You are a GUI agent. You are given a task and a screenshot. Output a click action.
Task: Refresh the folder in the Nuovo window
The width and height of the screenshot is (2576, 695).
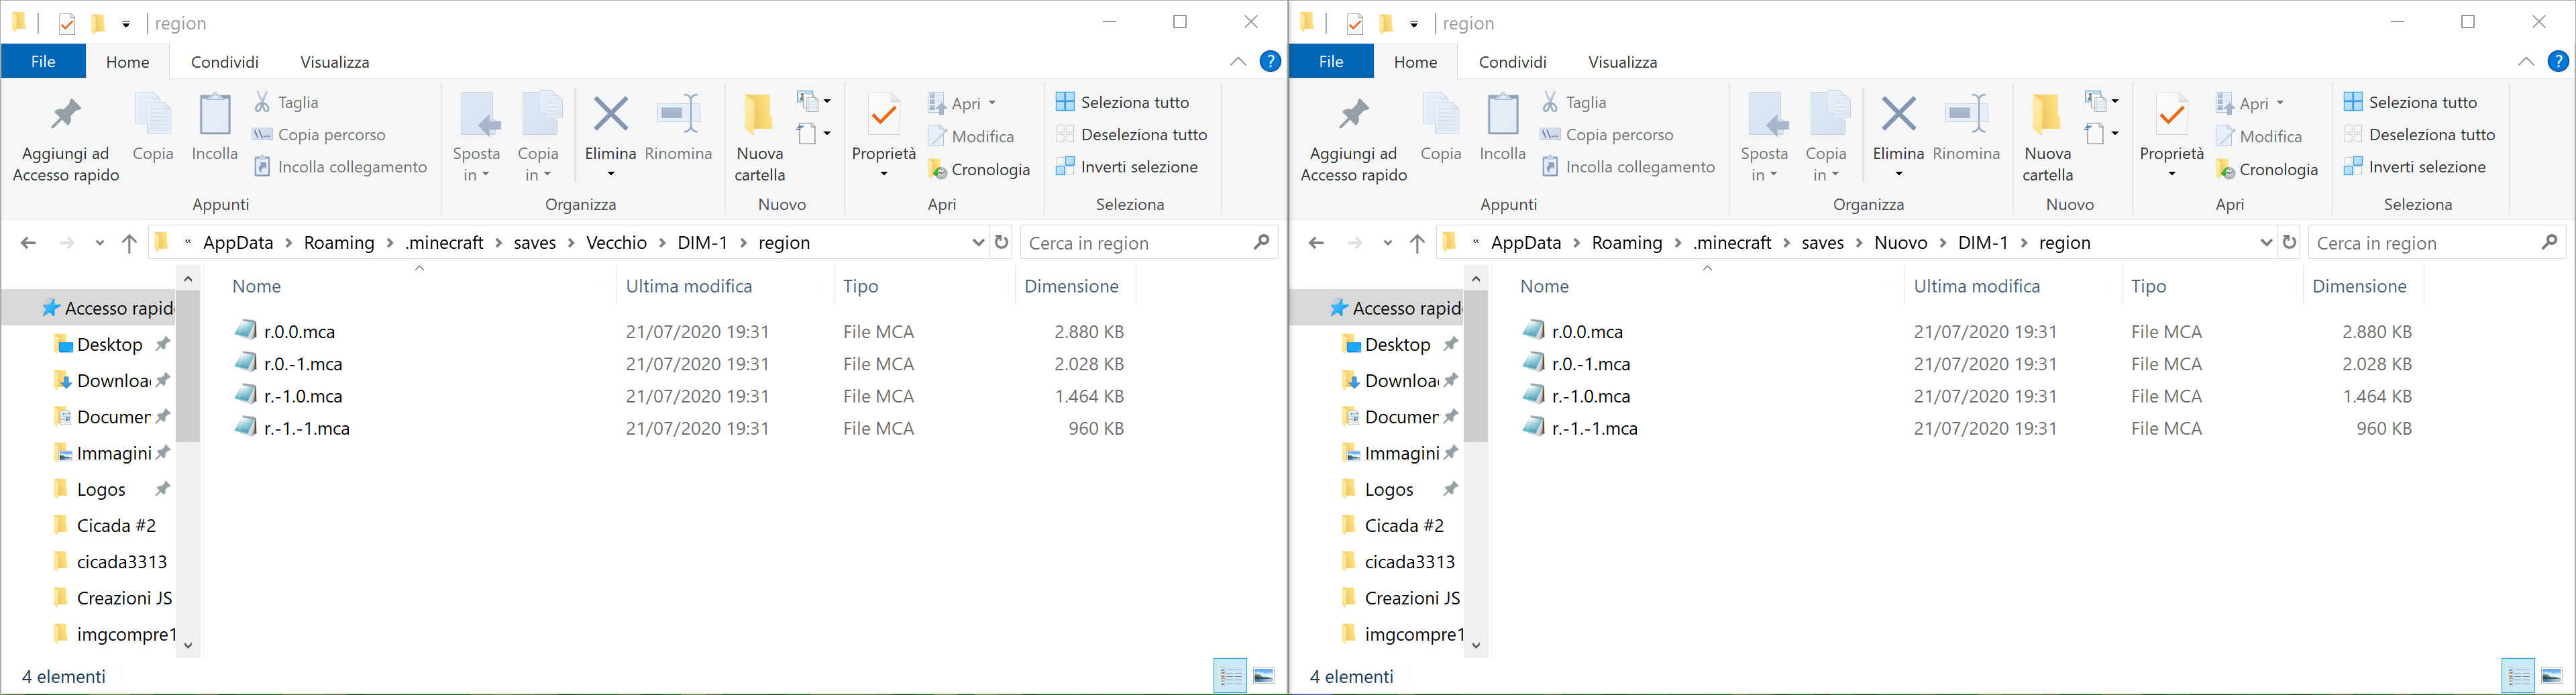click(x=2289, y=242)
